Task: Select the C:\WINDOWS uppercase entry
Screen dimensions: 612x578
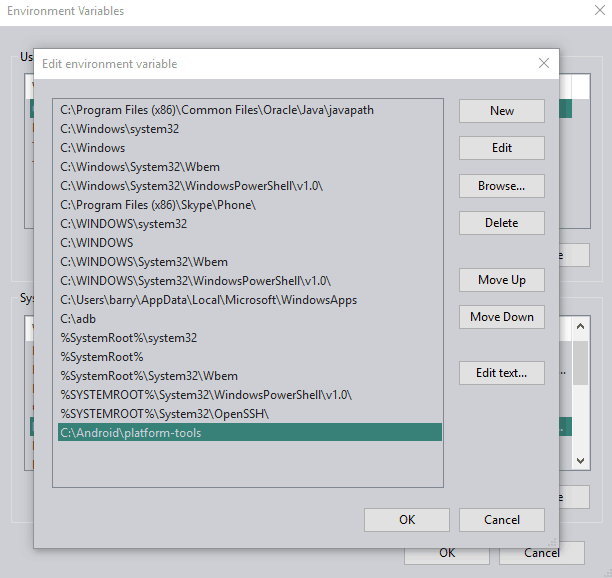Action: 250,243
